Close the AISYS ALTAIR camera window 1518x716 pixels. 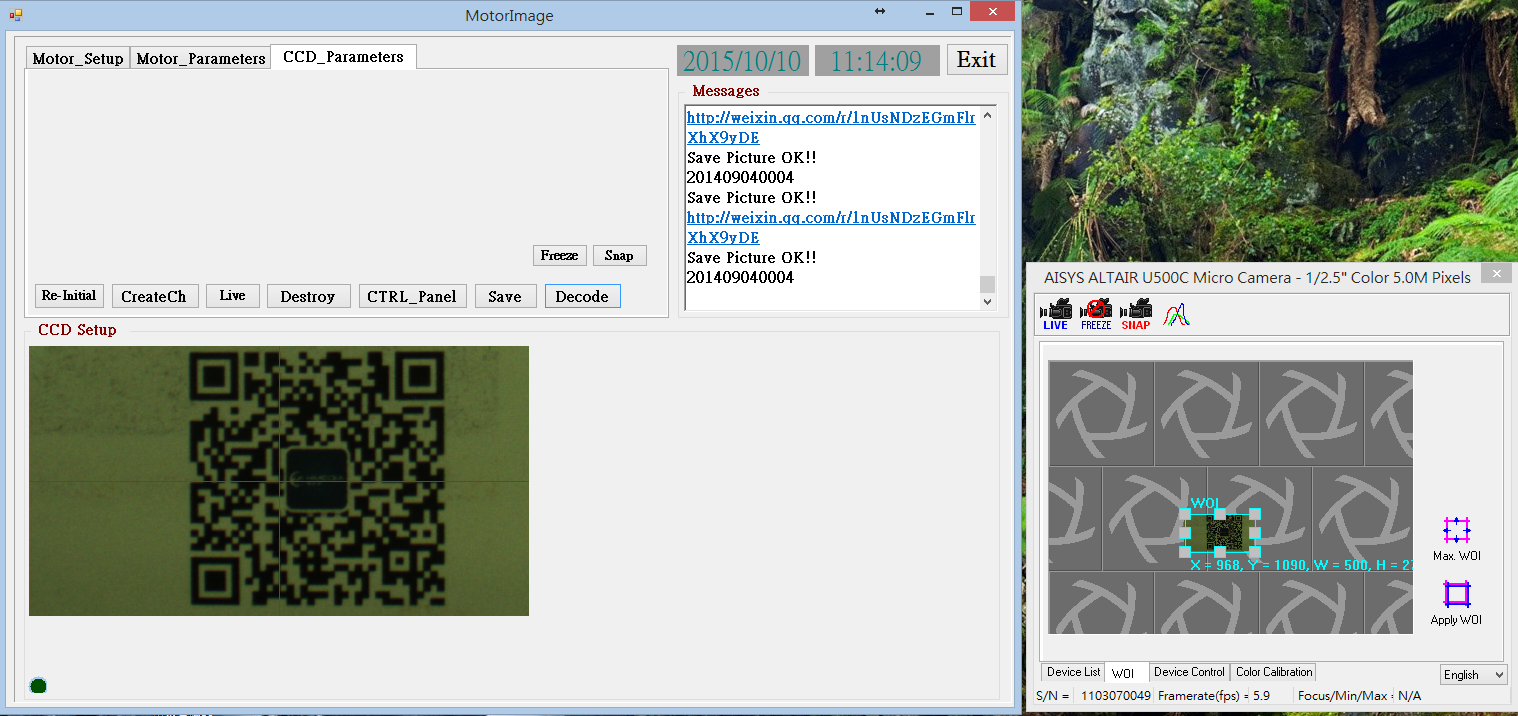[x=1496, y=273]
